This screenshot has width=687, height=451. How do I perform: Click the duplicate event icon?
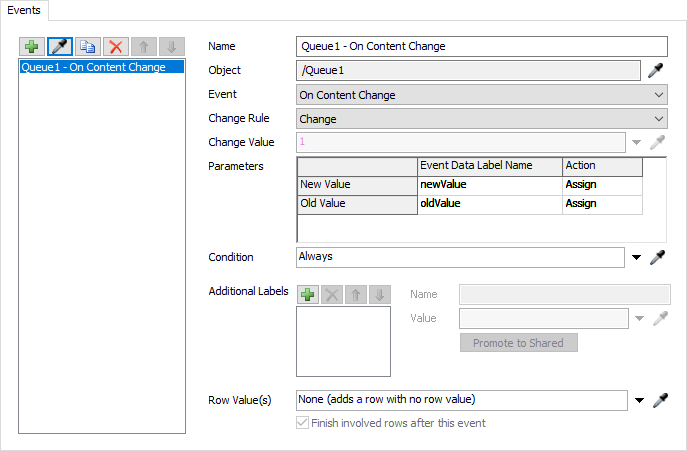coord(88,47)
